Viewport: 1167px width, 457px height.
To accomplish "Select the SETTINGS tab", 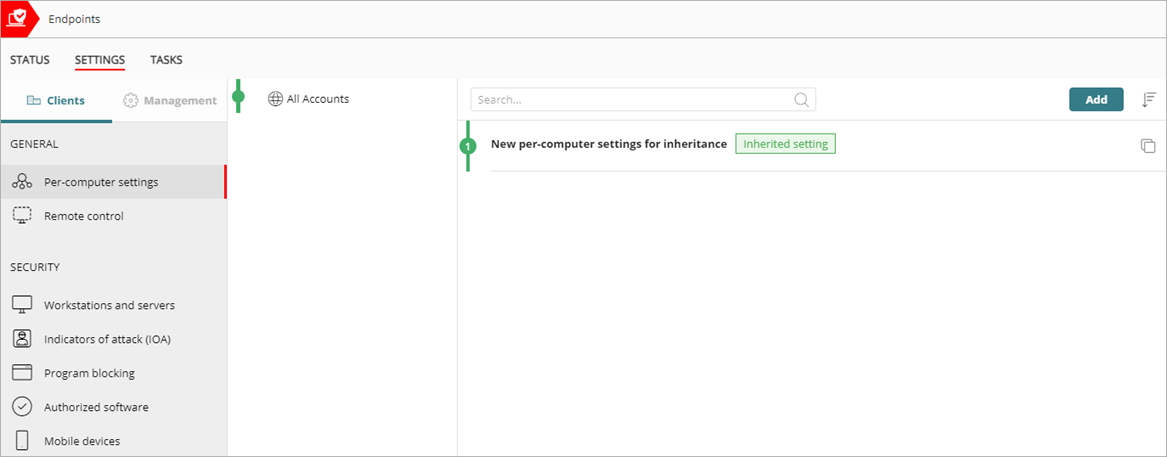I will pos(100,60).
